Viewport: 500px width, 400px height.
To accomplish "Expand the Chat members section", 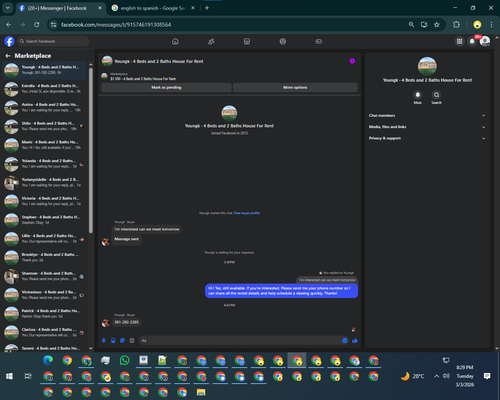I will tap(427, 116).
